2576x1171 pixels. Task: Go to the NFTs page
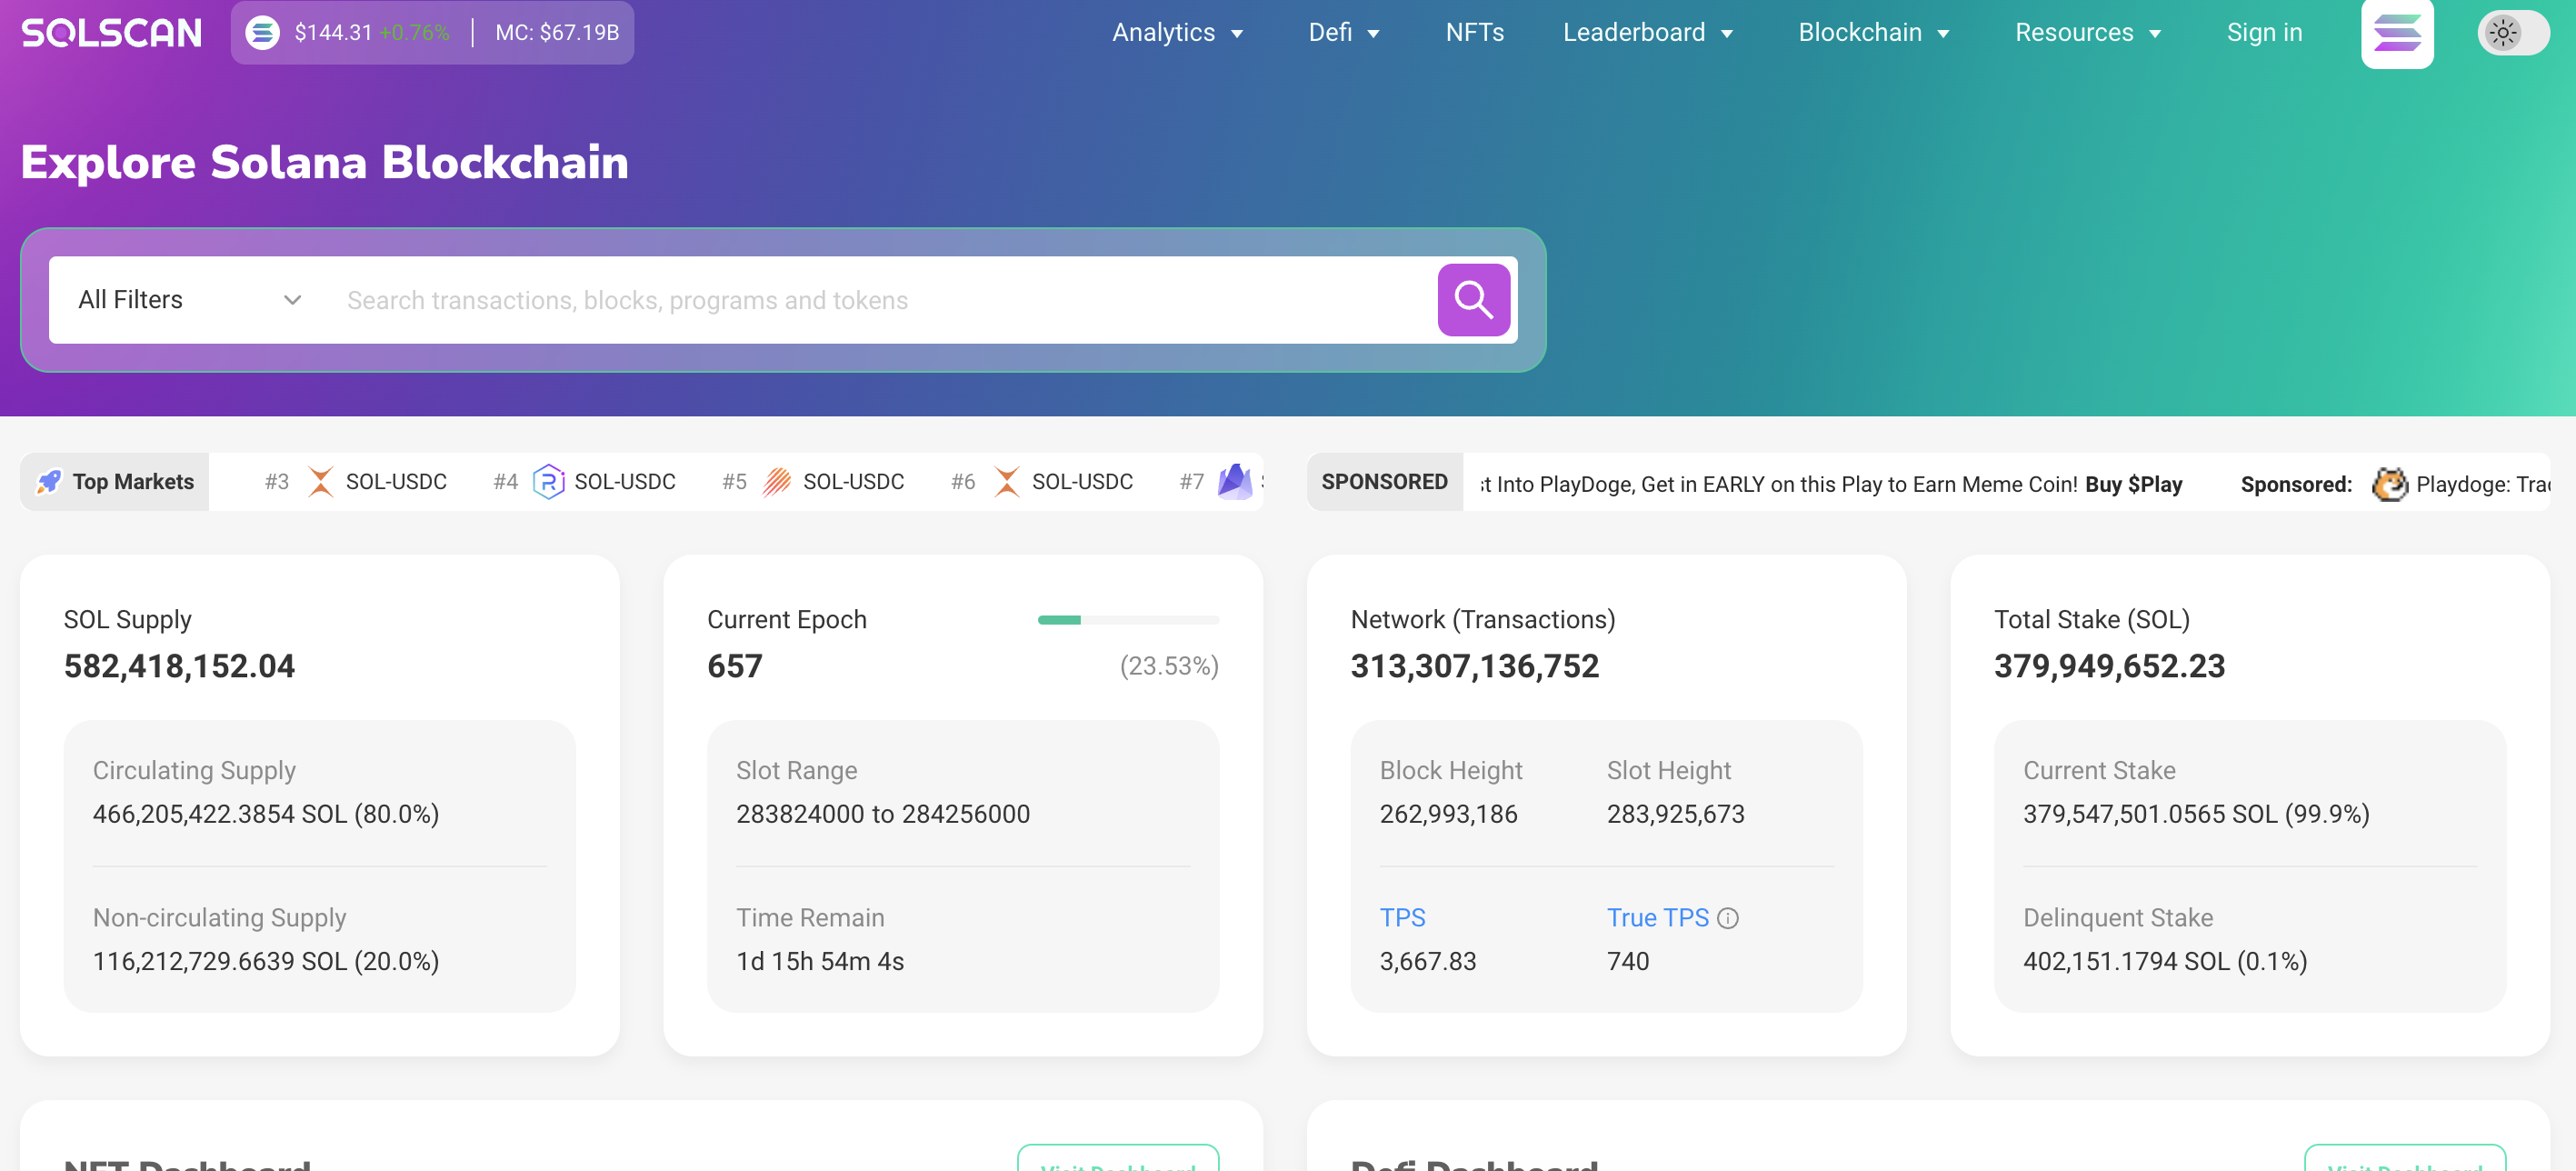[1474, 33]
